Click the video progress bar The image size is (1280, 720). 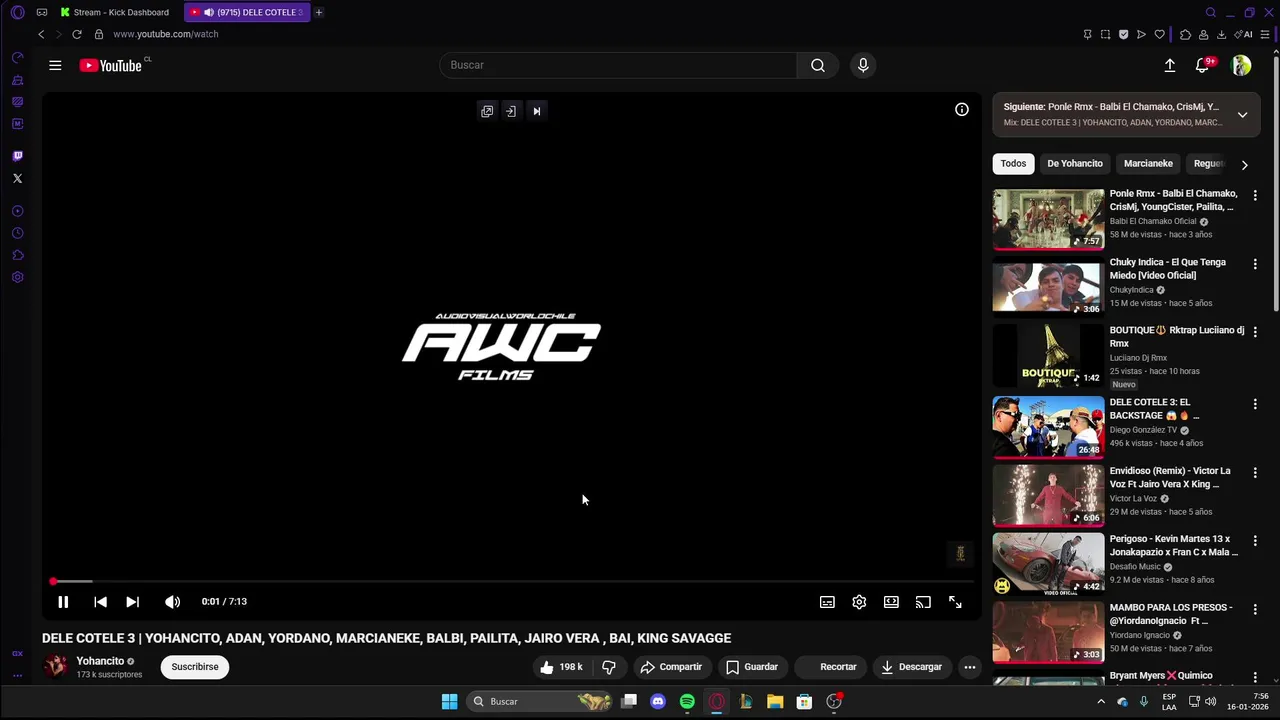(x=512, y=581)
